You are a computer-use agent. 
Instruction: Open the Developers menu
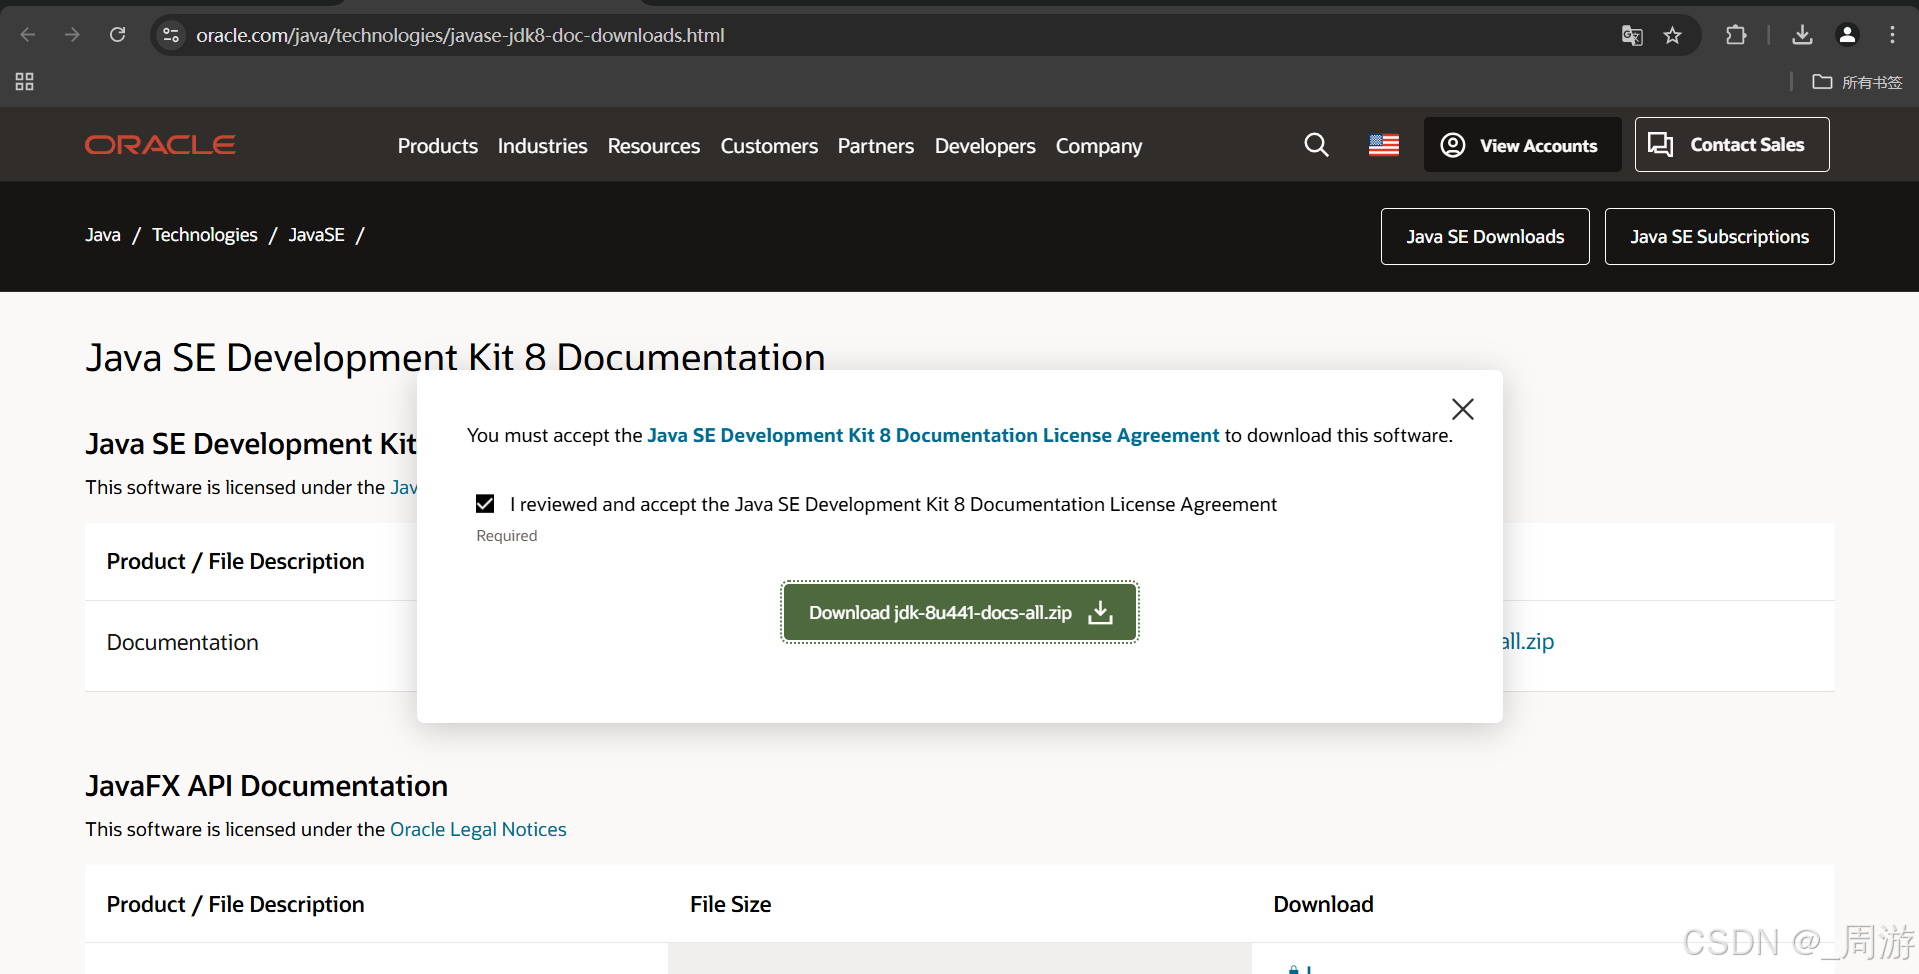[985, 146]
